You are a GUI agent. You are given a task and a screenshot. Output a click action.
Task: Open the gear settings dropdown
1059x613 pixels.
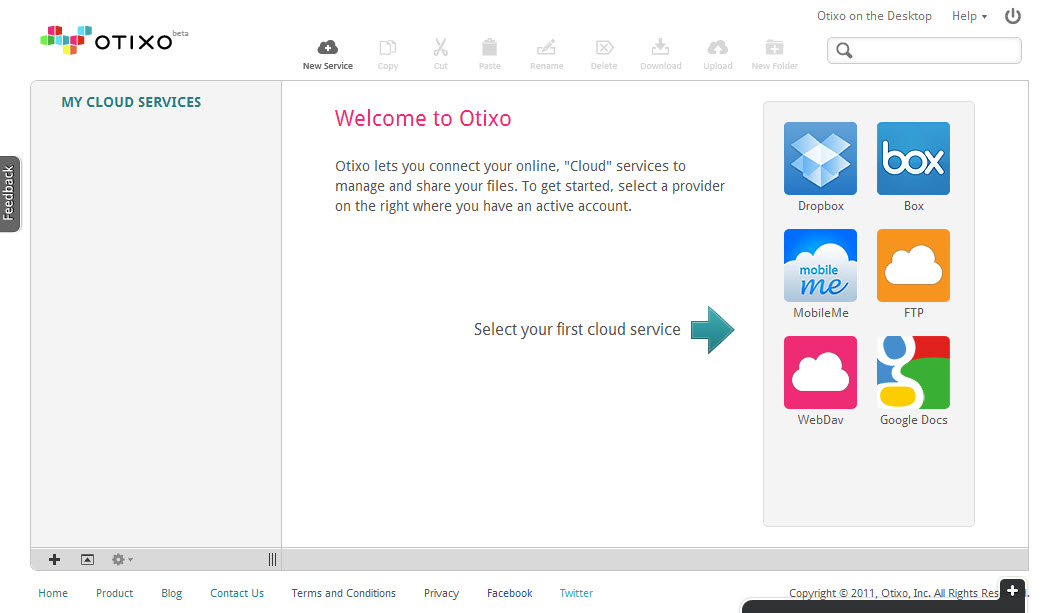point(122,560)
